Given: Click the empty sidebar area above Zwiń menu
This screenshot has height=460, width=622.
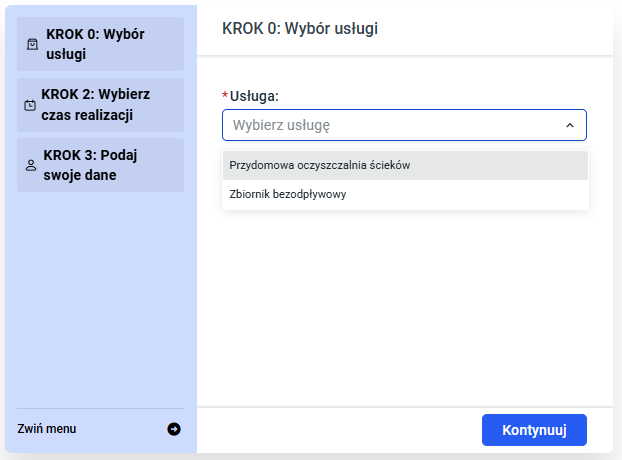Looking at the screenshot, I should [x=100, y=300].
